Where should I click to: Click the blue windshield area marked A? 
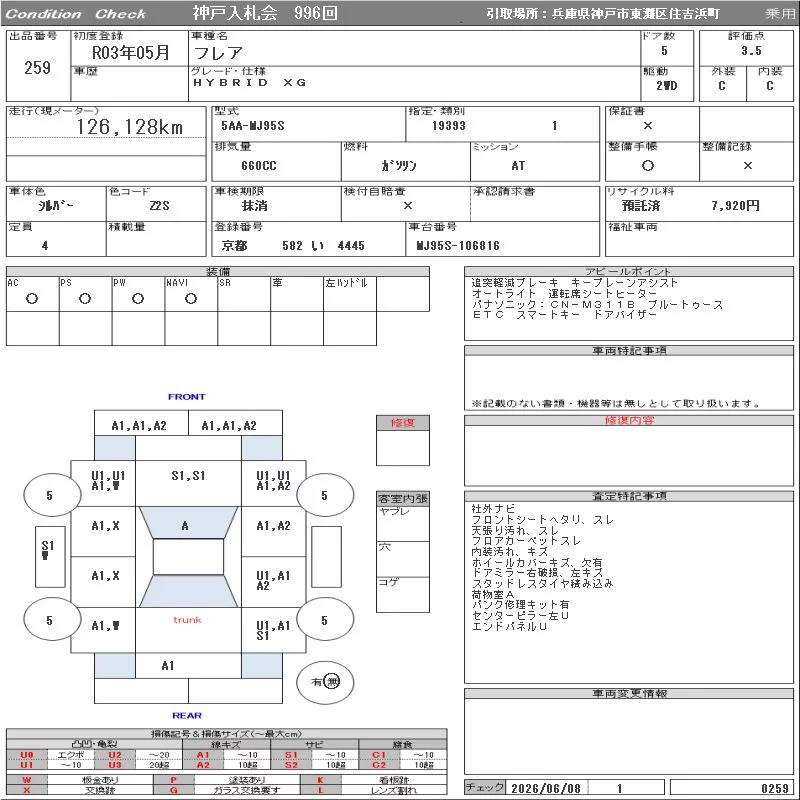188,522
